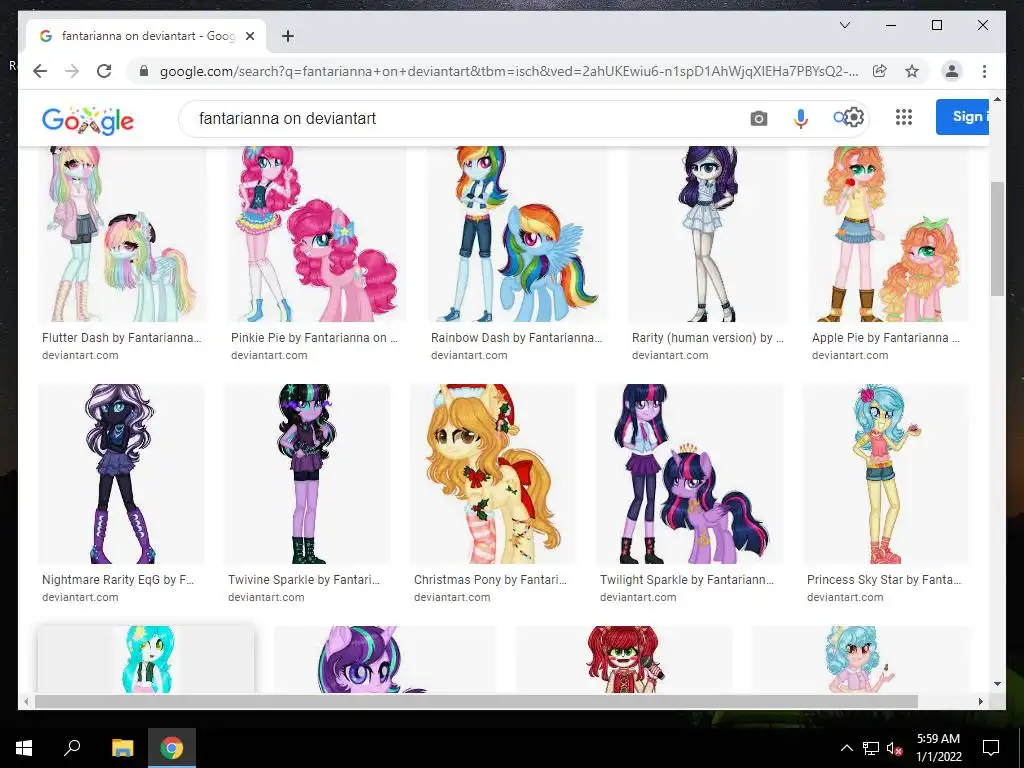1024x768 pixels.
Task: Open the taskbar clock and date
Action: tap(938, 748)
